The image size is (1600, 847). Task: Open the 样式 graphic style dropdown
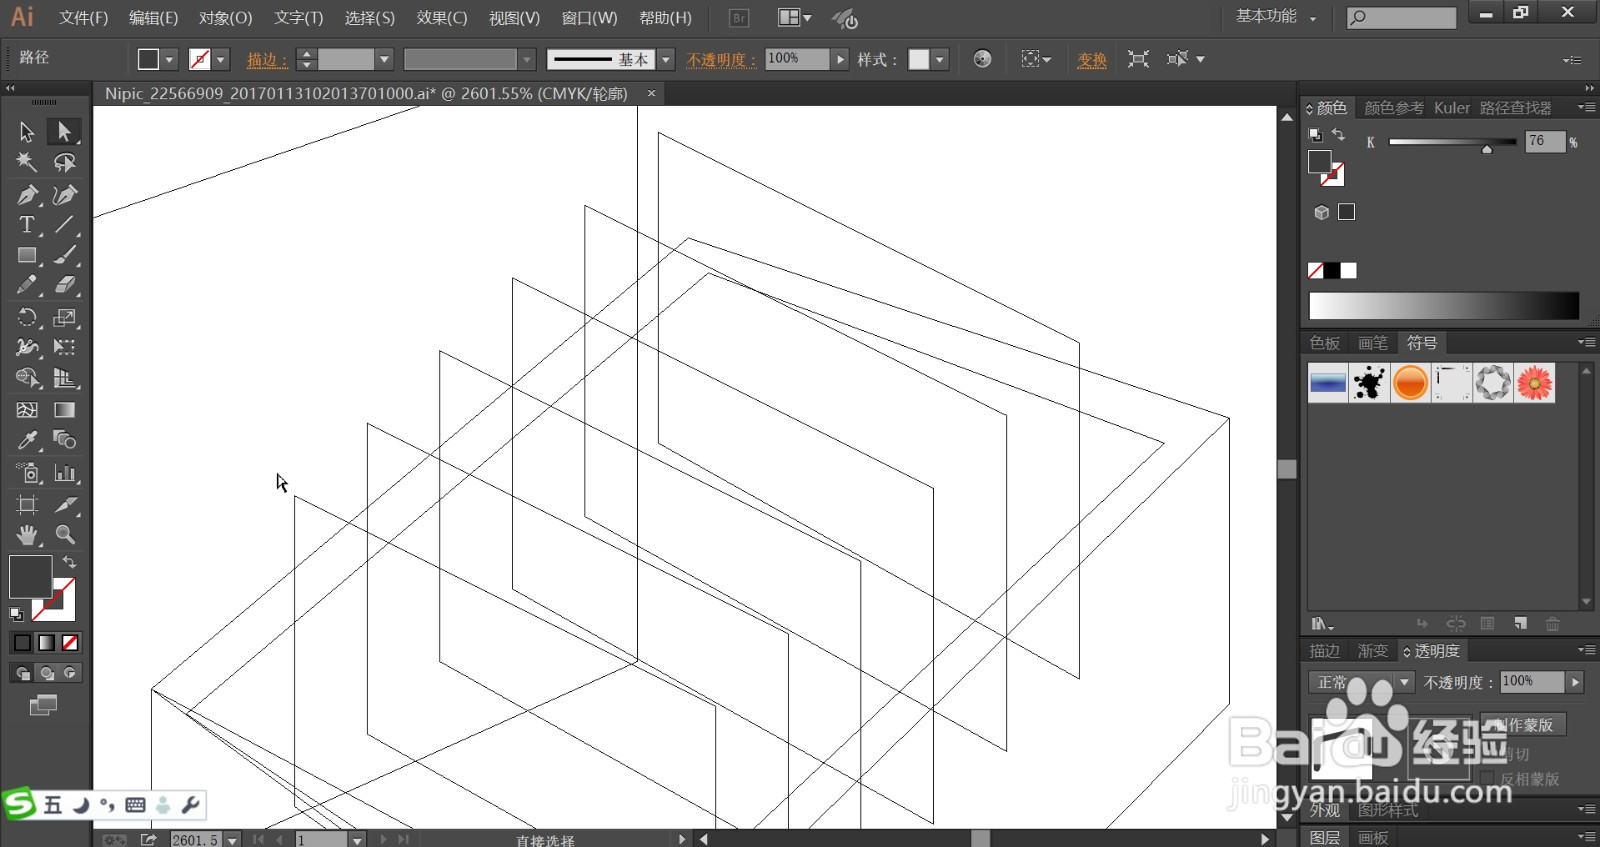[x=939, y=60]
